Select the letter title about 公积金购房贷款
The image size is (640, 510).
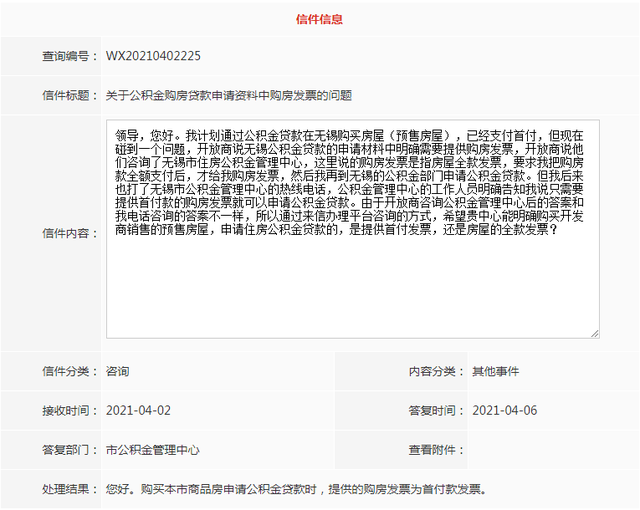point(229,95)
